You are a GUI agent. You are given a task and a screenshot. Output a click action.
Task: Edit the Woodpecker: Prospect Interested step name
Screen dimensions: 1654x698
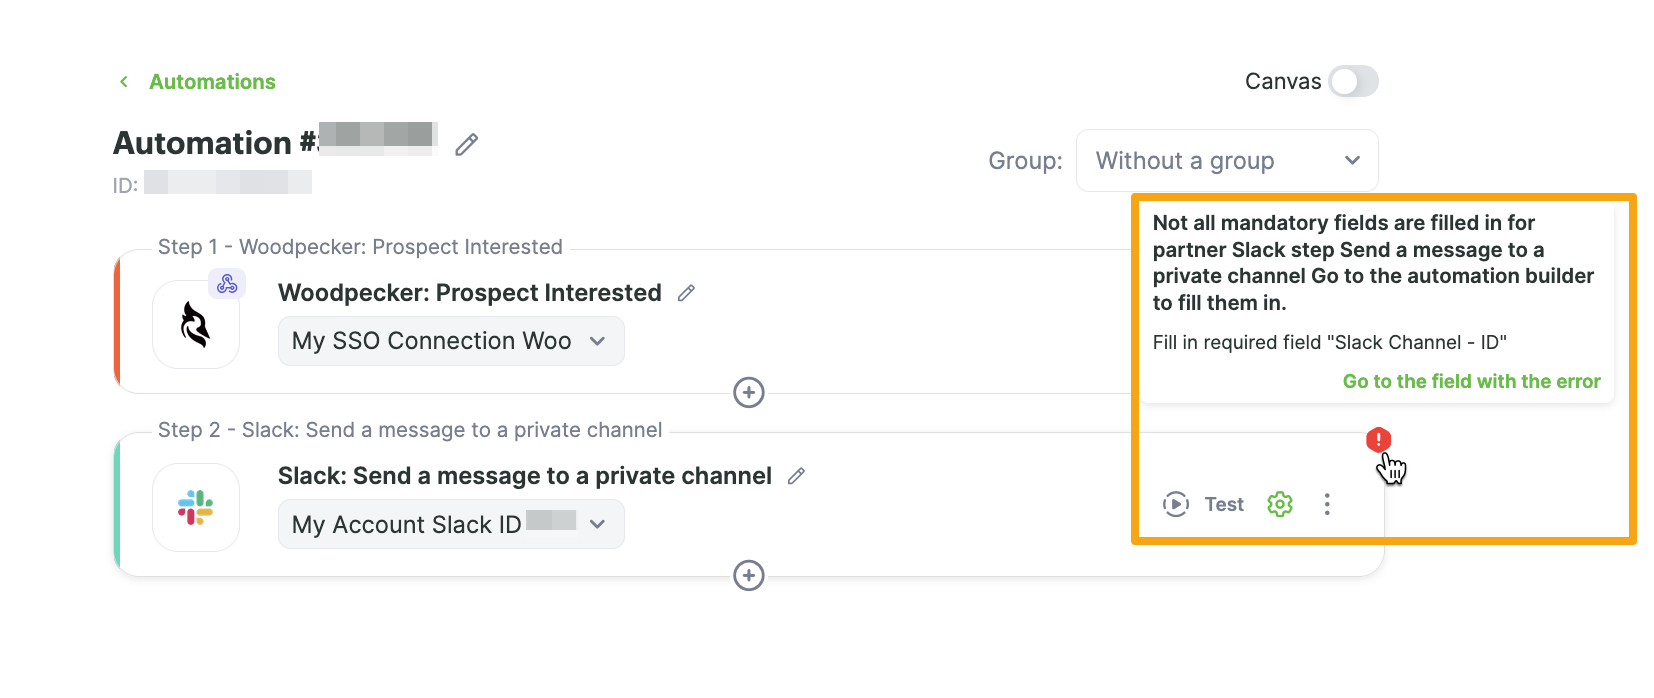[686, 293]
